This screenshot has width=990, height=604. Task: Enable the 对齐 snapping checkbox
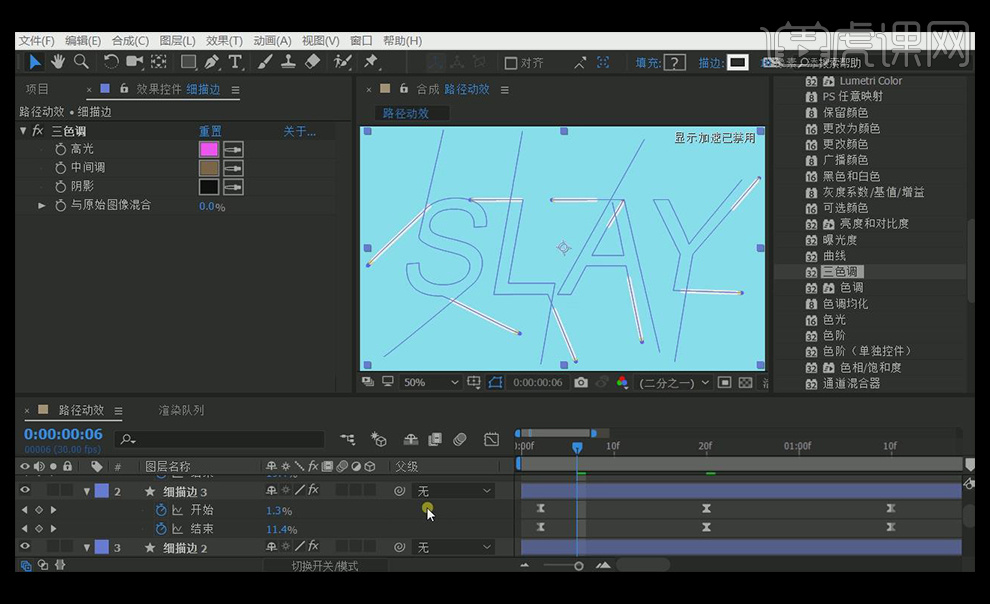click(x=511, y=63)
